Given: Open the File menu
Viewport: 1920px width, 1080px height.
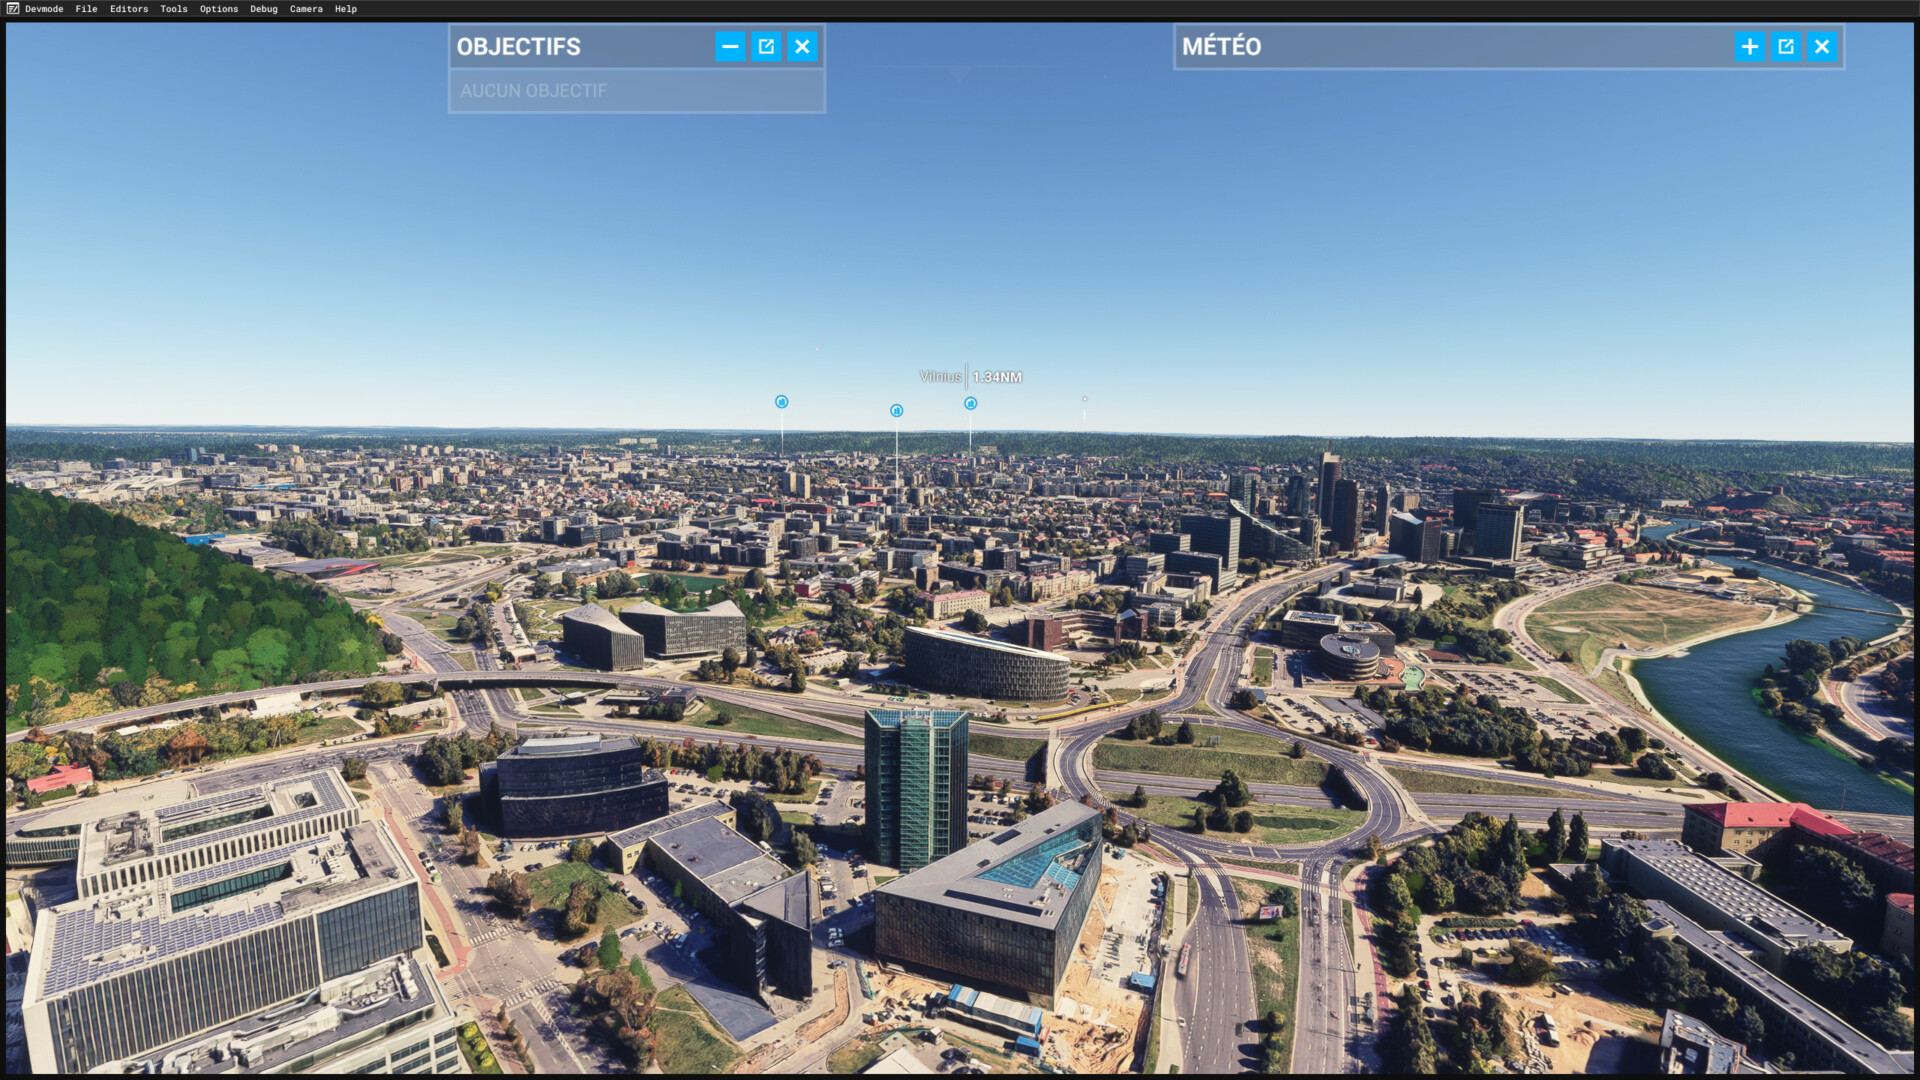Looking at the screenshot, I should (x=87, y=9).
